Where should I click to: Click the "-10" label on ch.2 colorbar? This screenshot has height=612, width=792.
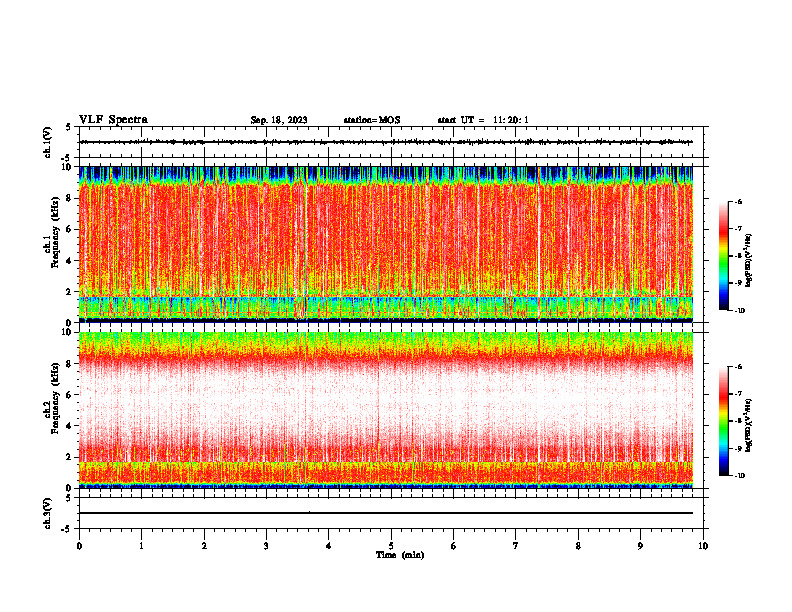pyautogui.click(x=740, y=476)
